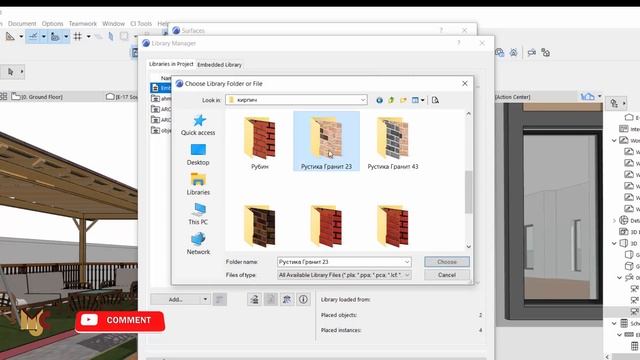Expand the Look in folder dropdown

point(362,100)
